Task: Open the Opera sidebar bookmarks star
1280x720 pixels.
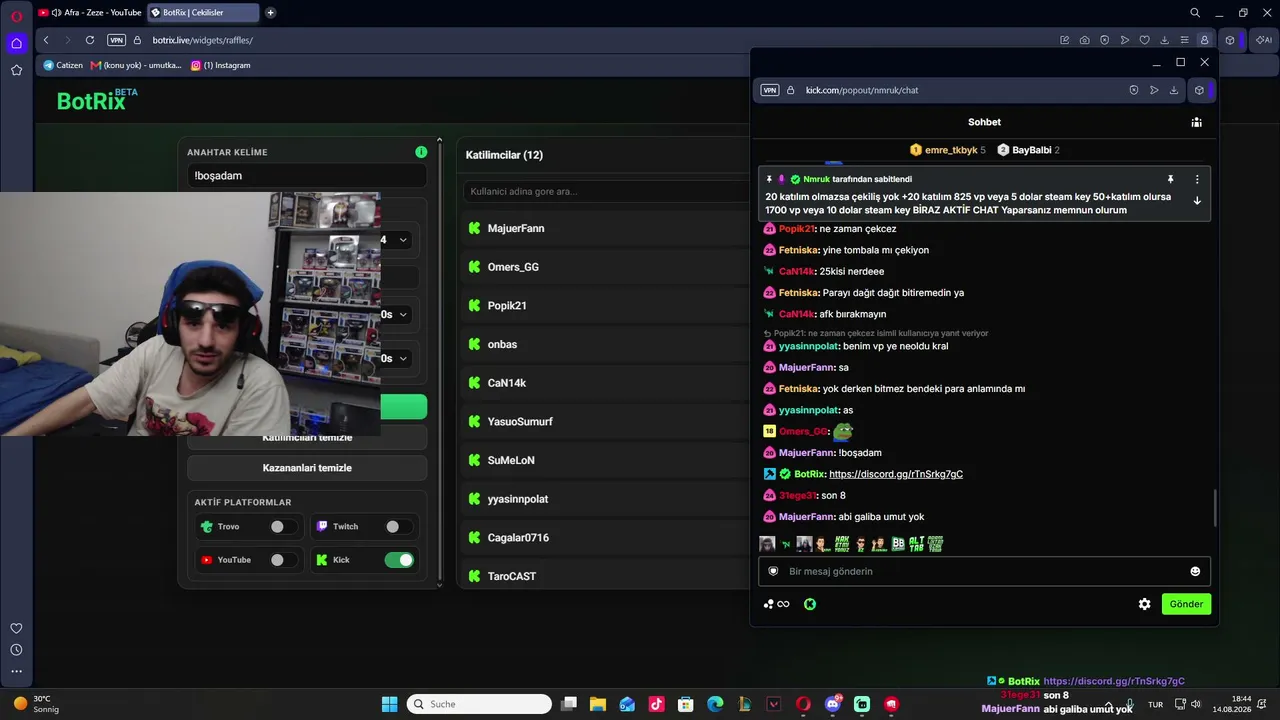Action: tap(16, 70)
